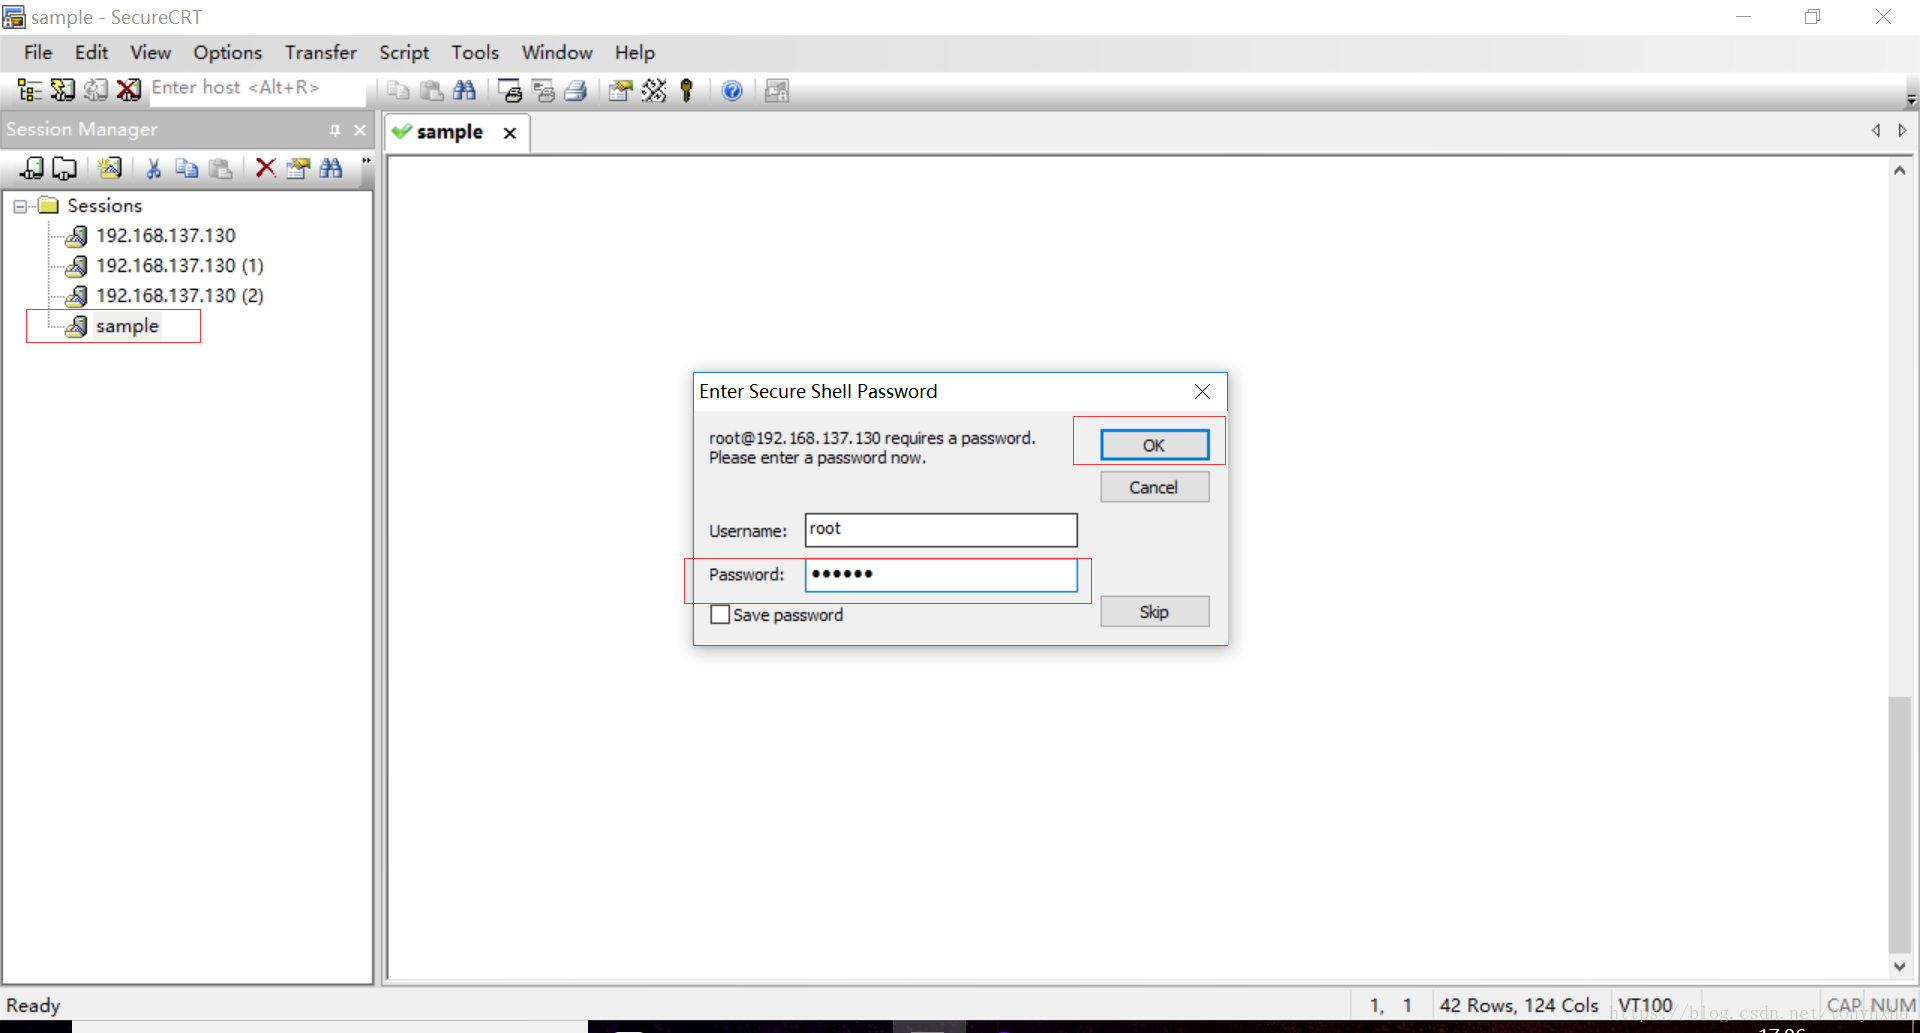Click the tab scroll right arrow
Image resolution: width=1920 pixels, height=1033 pixels.
[x=1902, y=131]
